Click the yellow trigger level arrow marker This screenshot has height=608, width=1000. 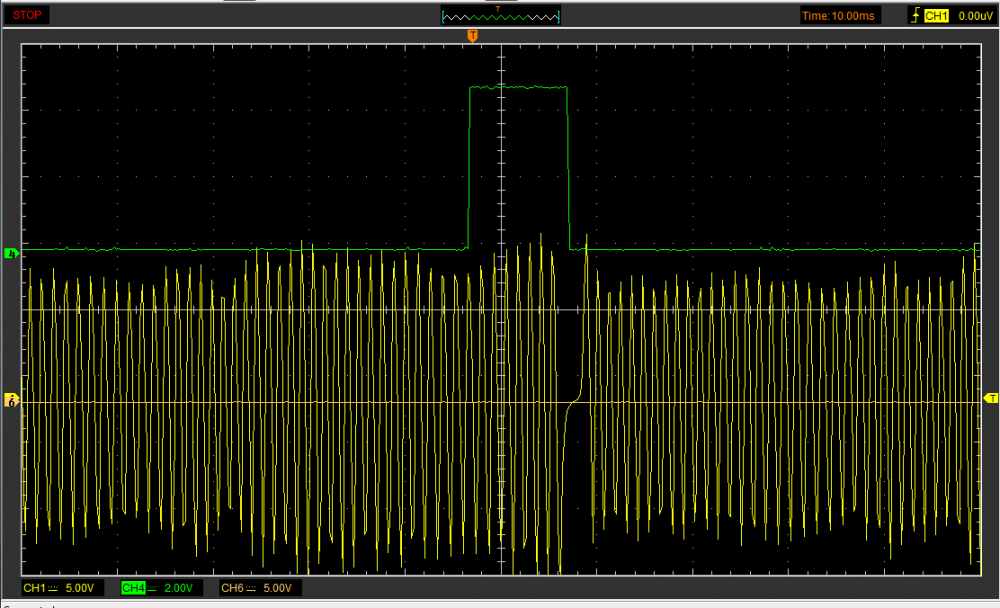990,398
